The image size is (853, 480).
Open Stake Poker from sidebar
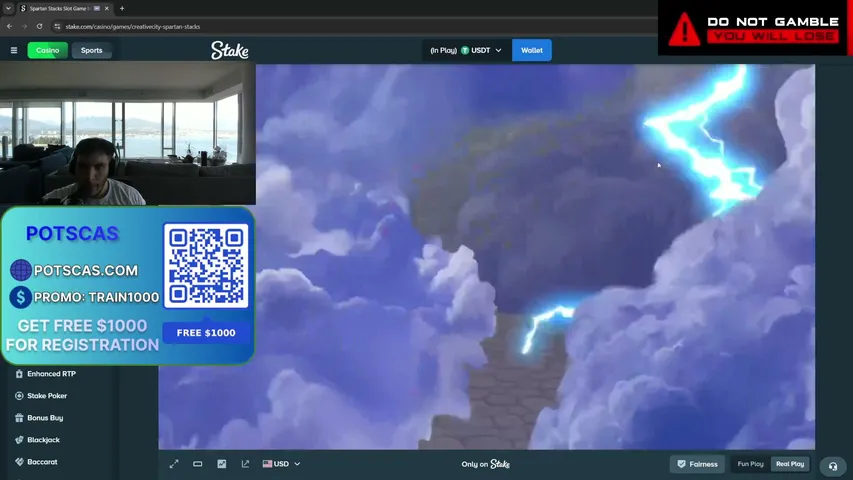47,396
